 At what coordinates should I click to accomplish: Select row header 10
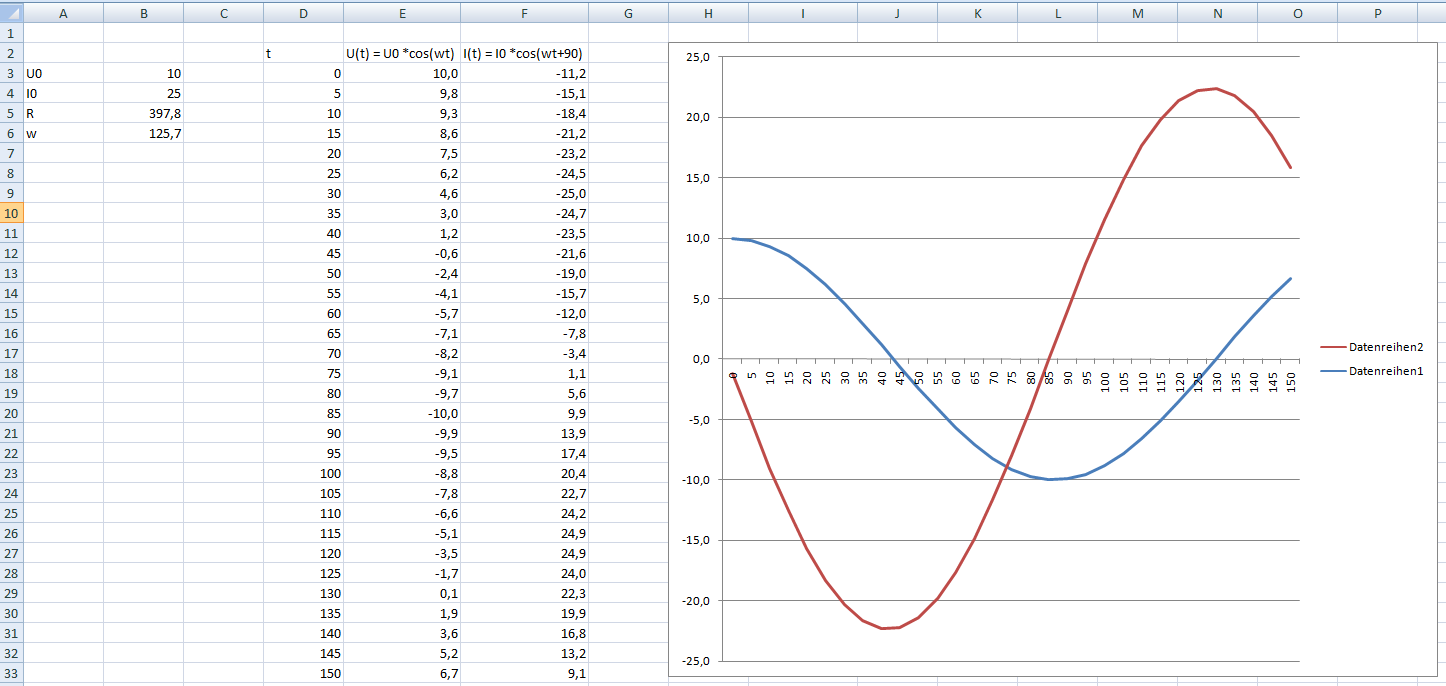[11, 213]
